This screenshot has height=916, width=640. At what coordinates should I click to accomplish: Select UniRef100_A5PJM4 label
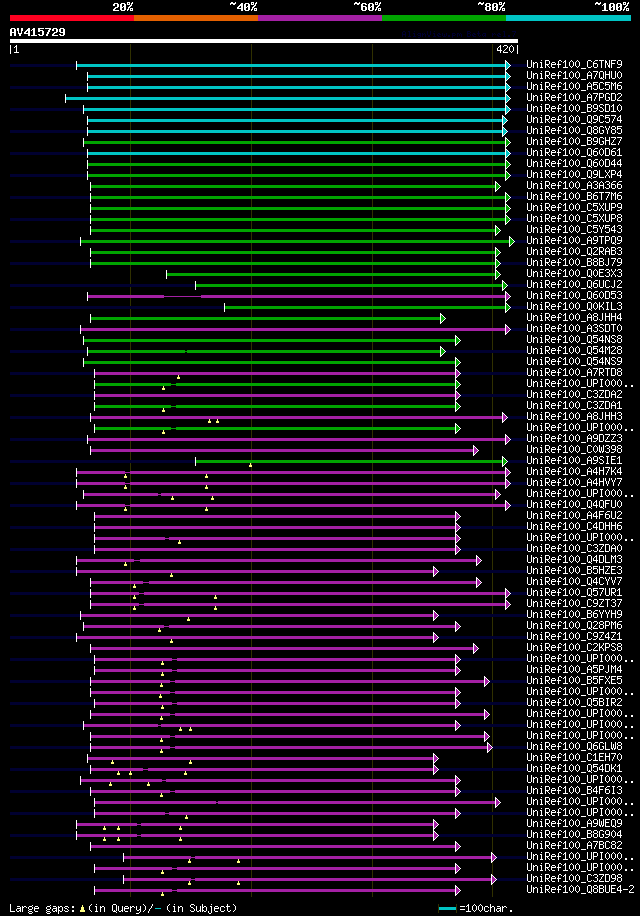(575, 669)
